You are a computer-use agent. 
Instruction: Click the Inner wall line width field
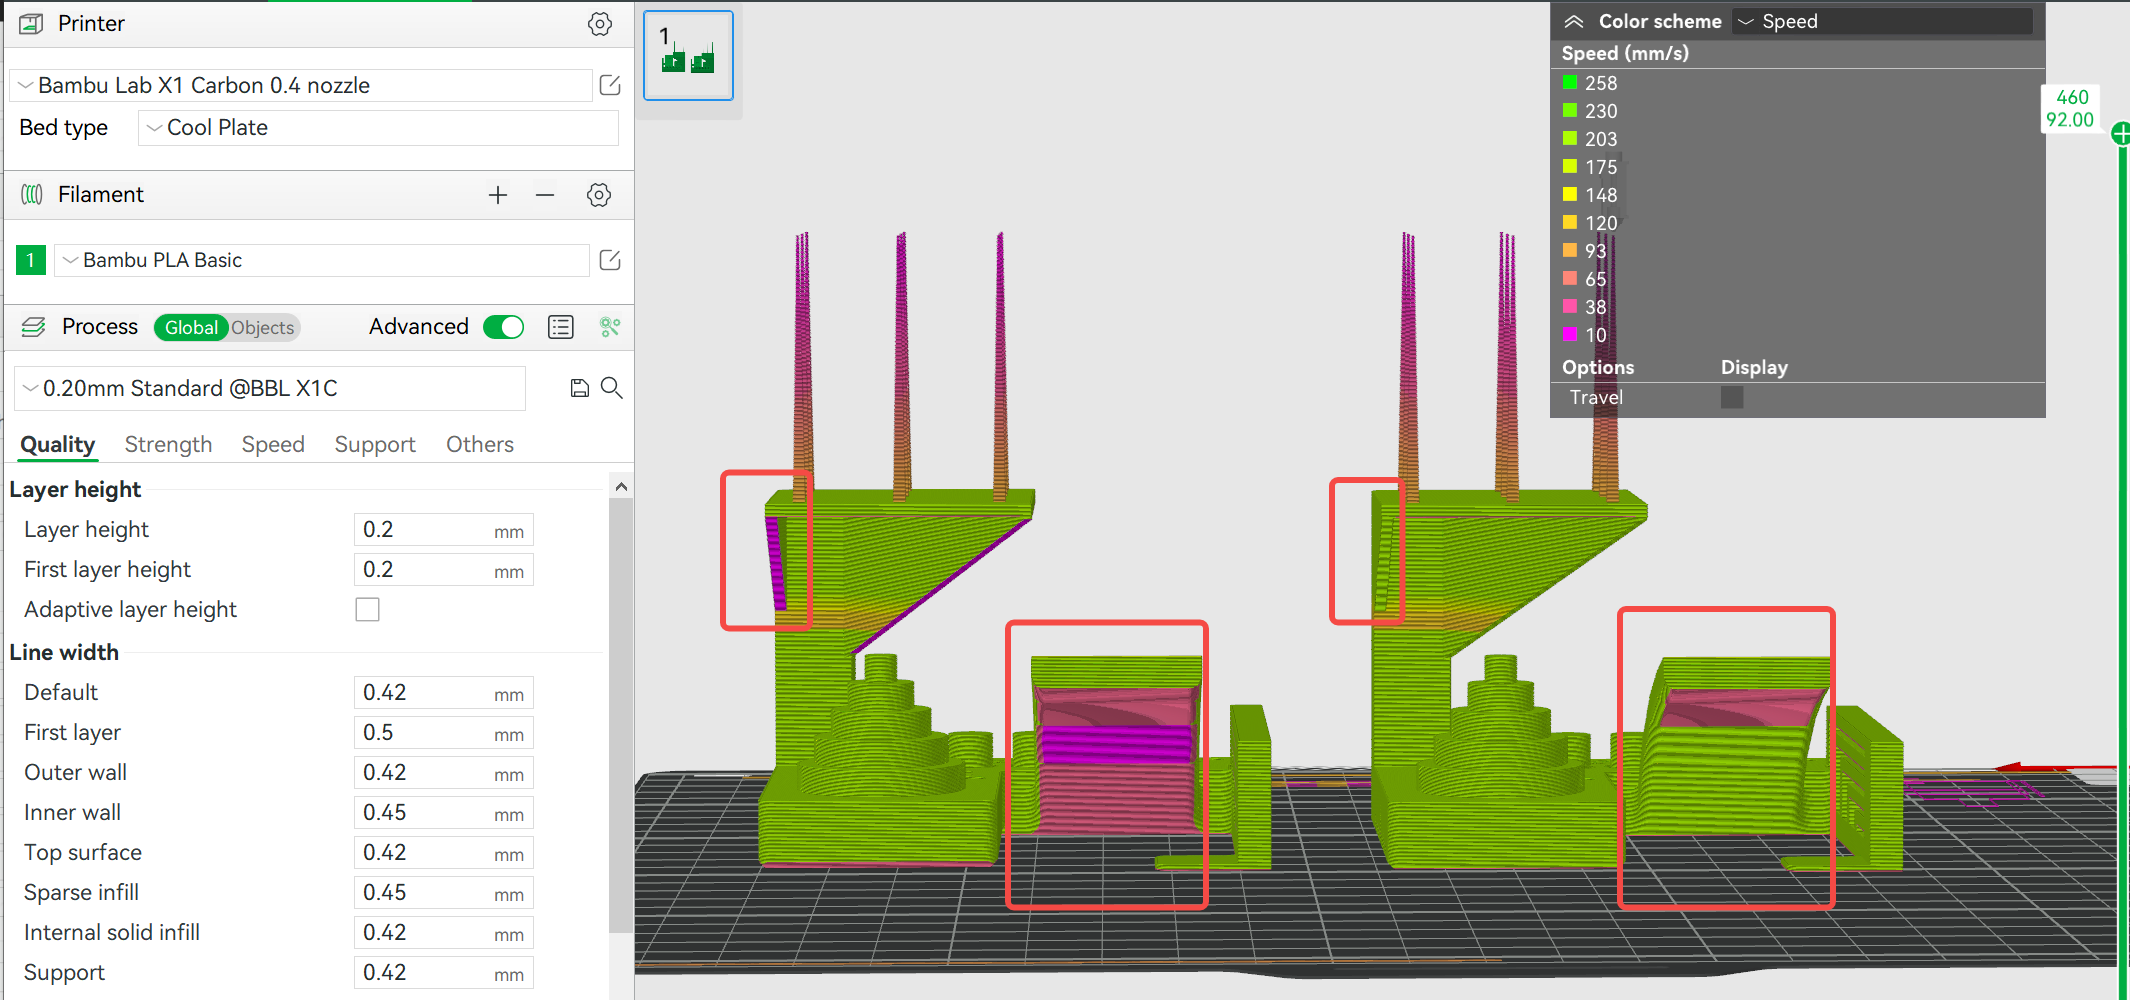point(444,813)
